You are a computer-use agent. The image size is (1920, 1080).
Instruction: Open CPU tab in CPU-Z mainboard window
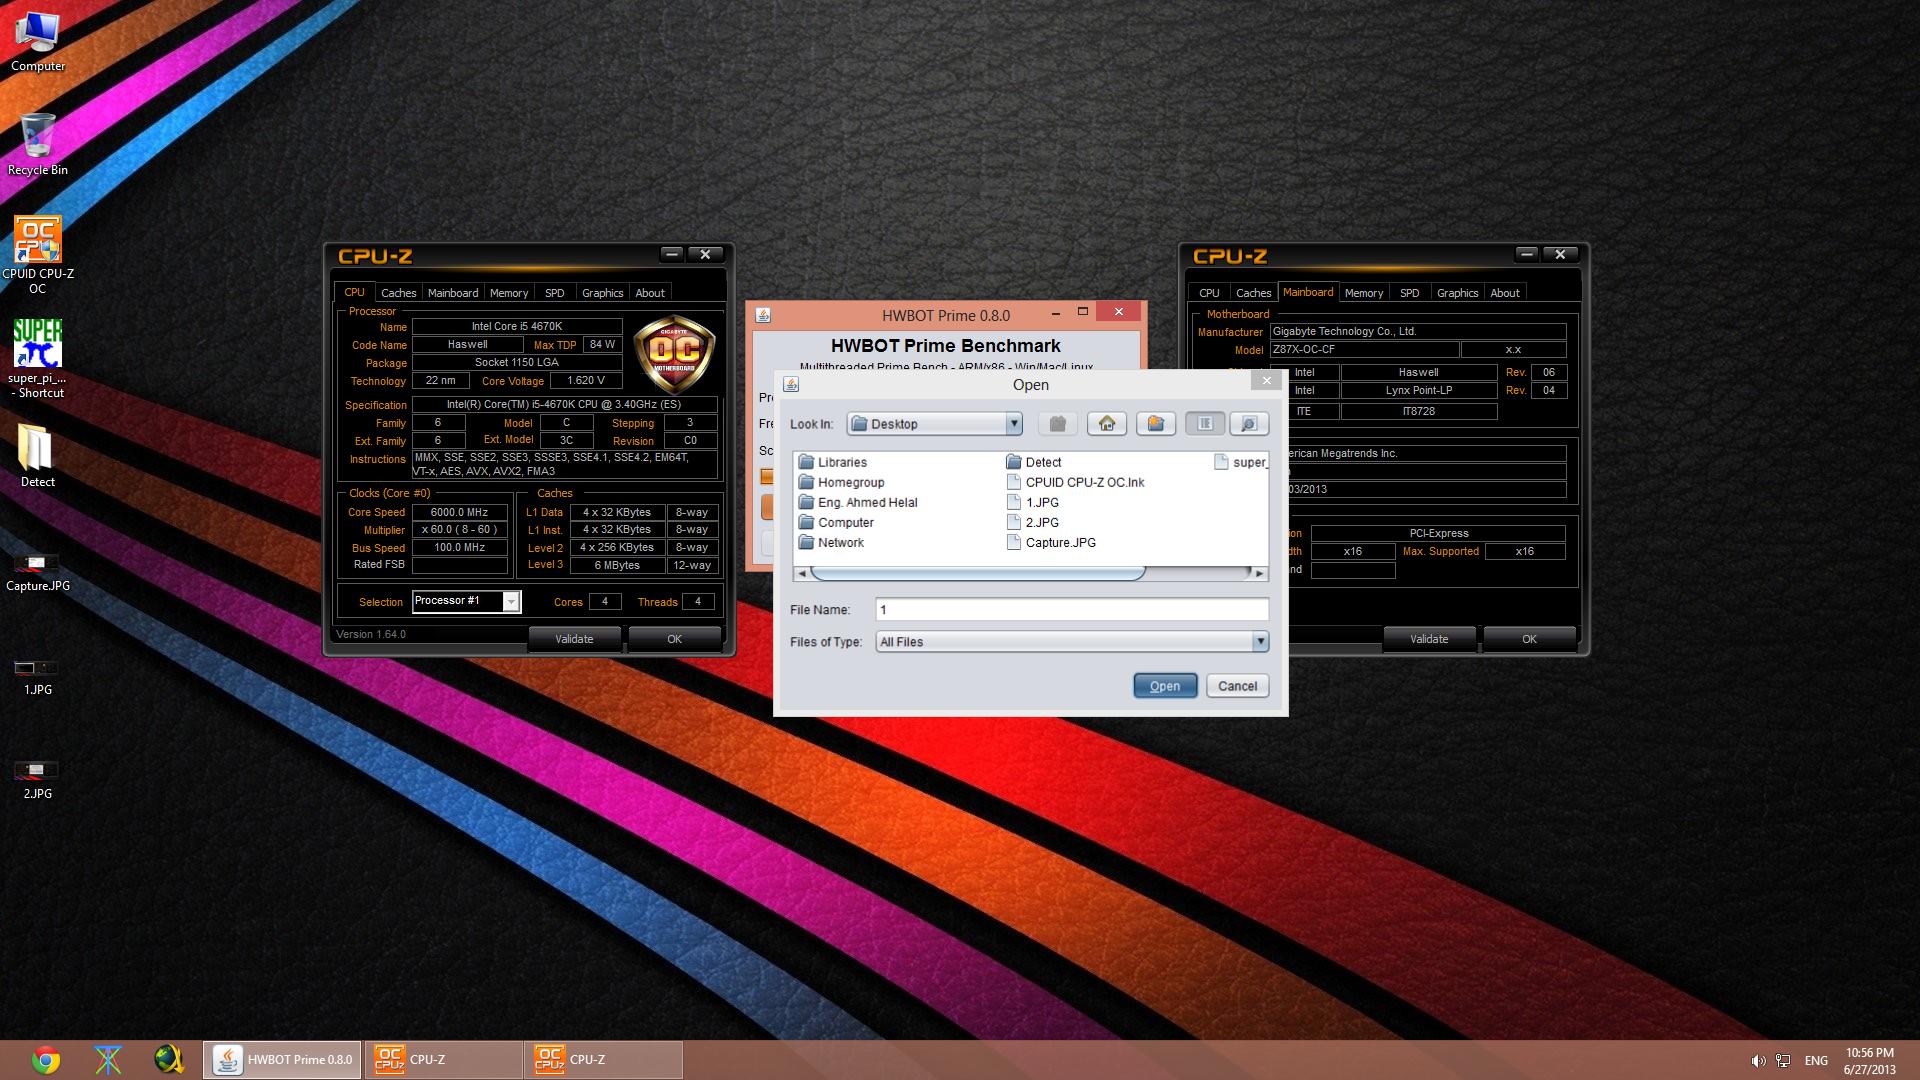[1209, 293]
